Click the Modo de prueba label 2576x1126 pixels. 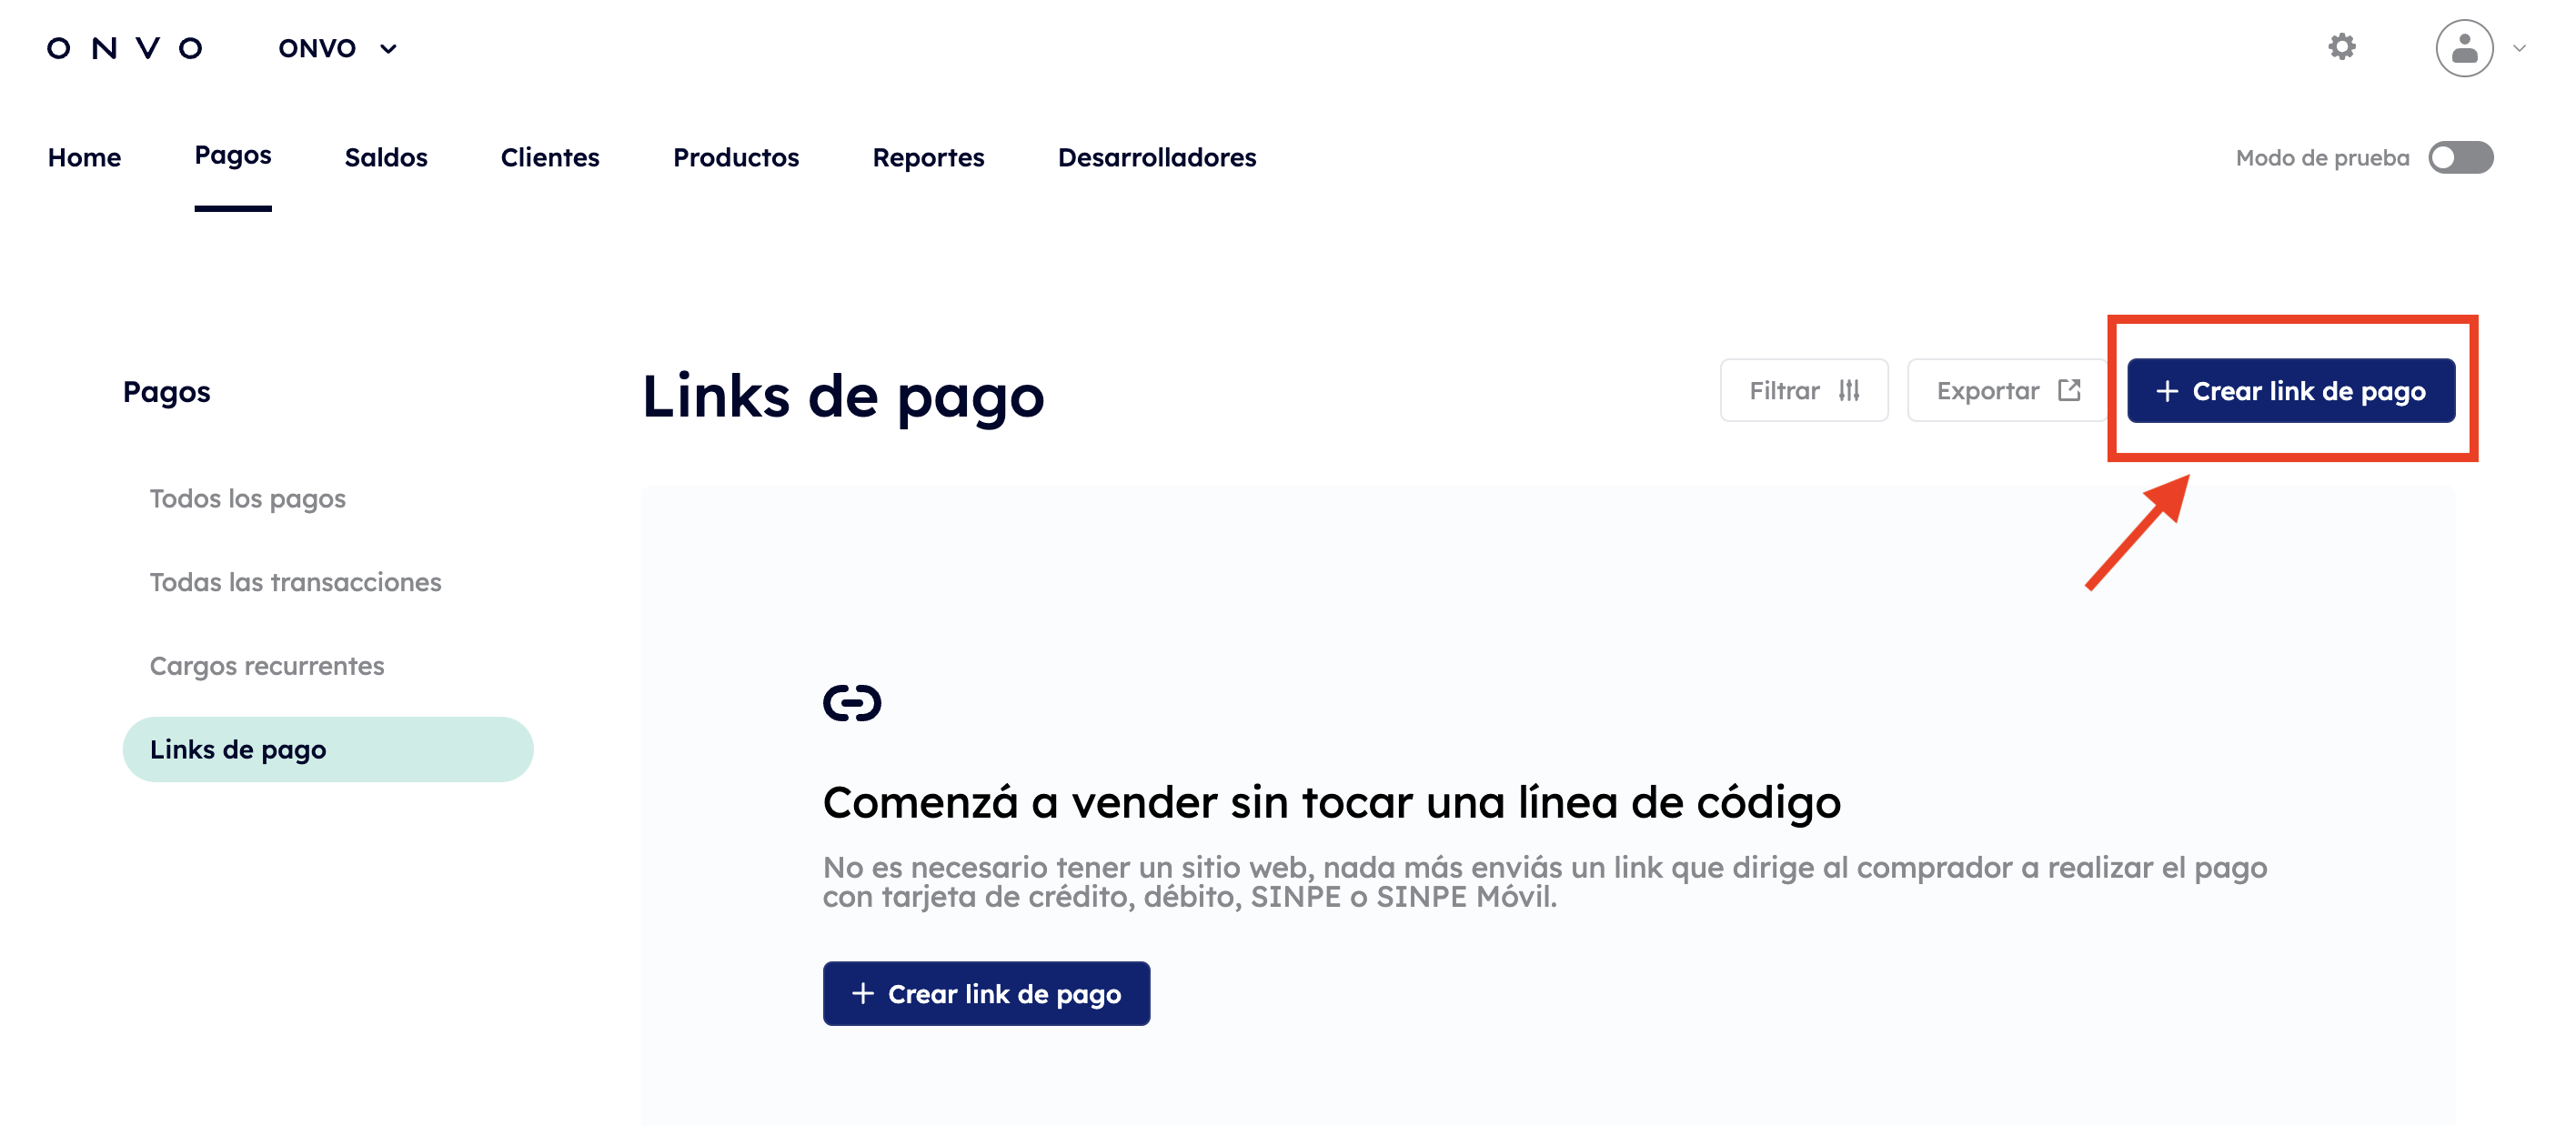click(2322, 157)
